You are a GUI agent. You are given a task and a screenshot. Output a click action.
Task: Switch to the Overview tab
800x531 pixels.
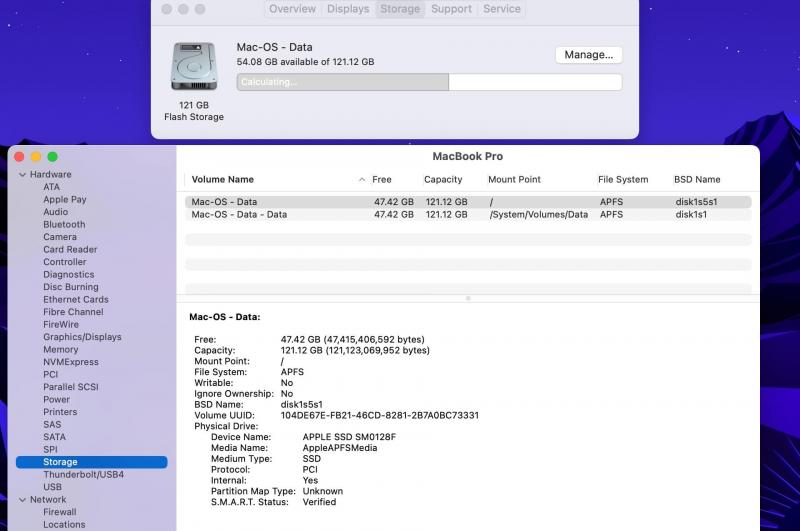coord(292,9)
